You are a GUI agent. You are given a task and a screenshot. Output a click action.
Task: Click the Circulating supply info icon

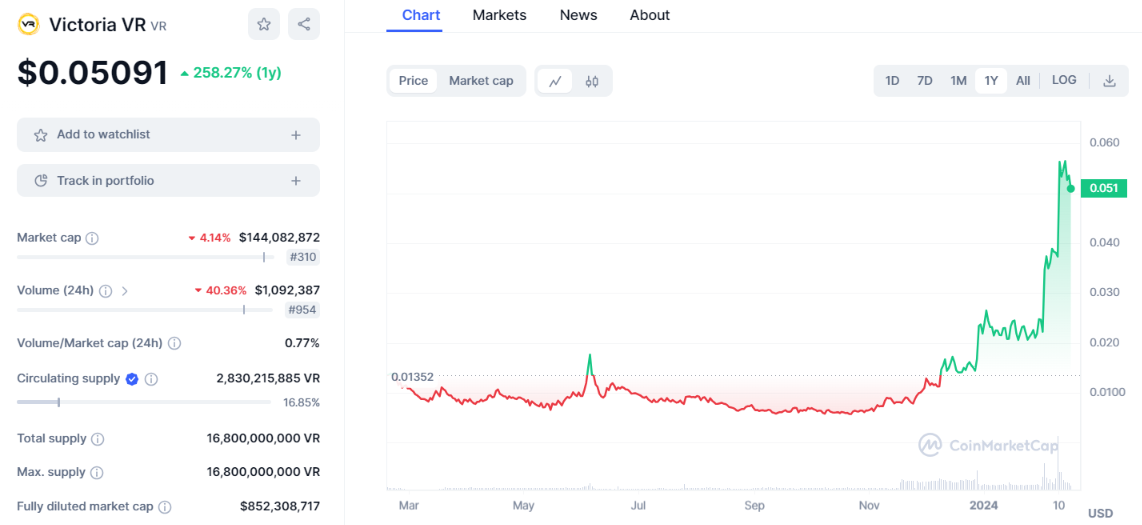pyautogui.click(x=151, y=379)
